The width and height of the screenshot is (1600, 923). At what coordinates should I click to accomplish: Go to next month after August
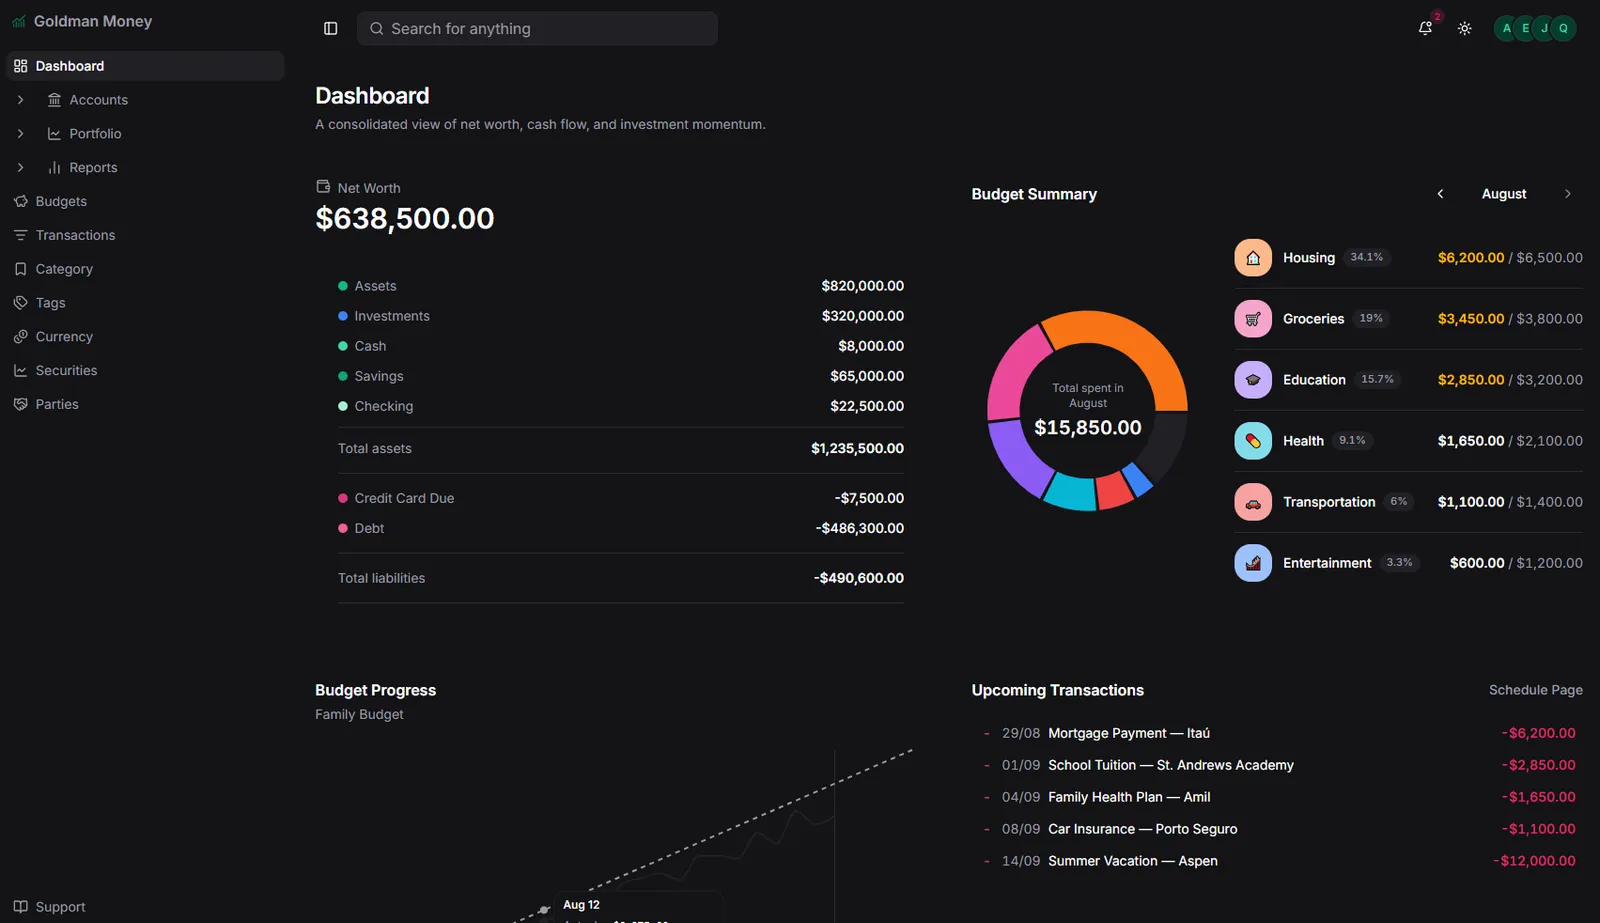(x=1567, y=194)
